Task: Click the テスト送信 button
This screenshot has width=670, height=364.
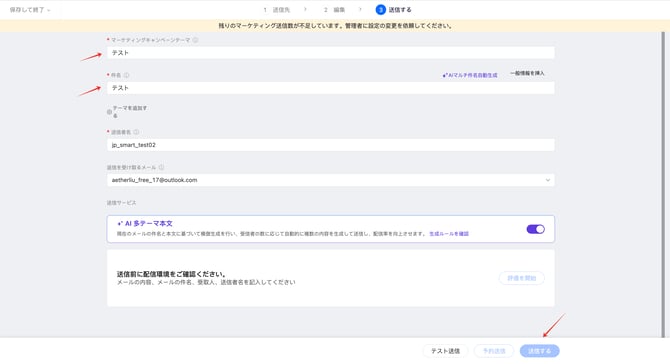Action: (445, 351)
